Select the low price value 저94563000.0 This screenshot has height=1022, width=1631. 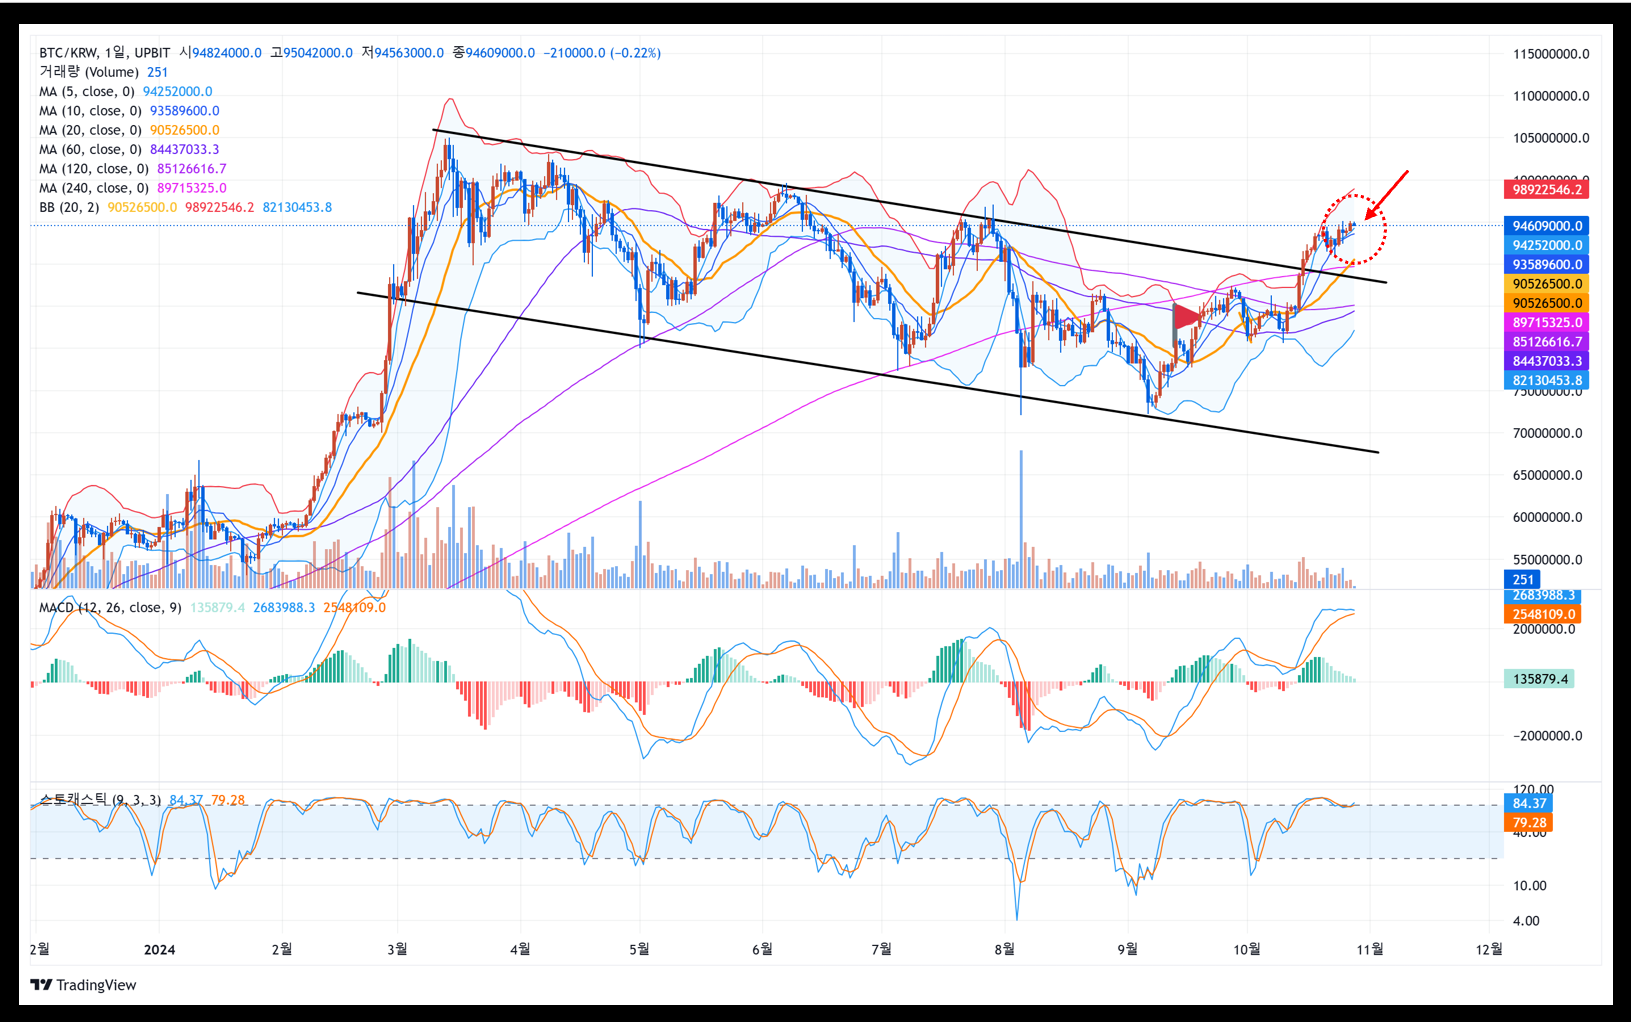pos(402,53)
